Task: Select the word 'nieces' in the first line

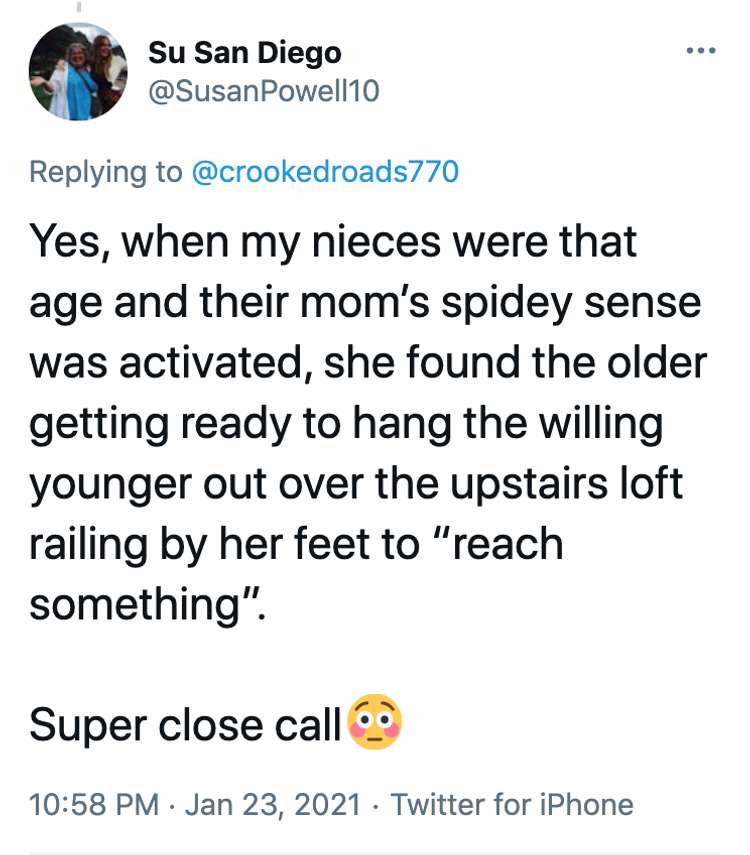Action: [x=376, y=242]
